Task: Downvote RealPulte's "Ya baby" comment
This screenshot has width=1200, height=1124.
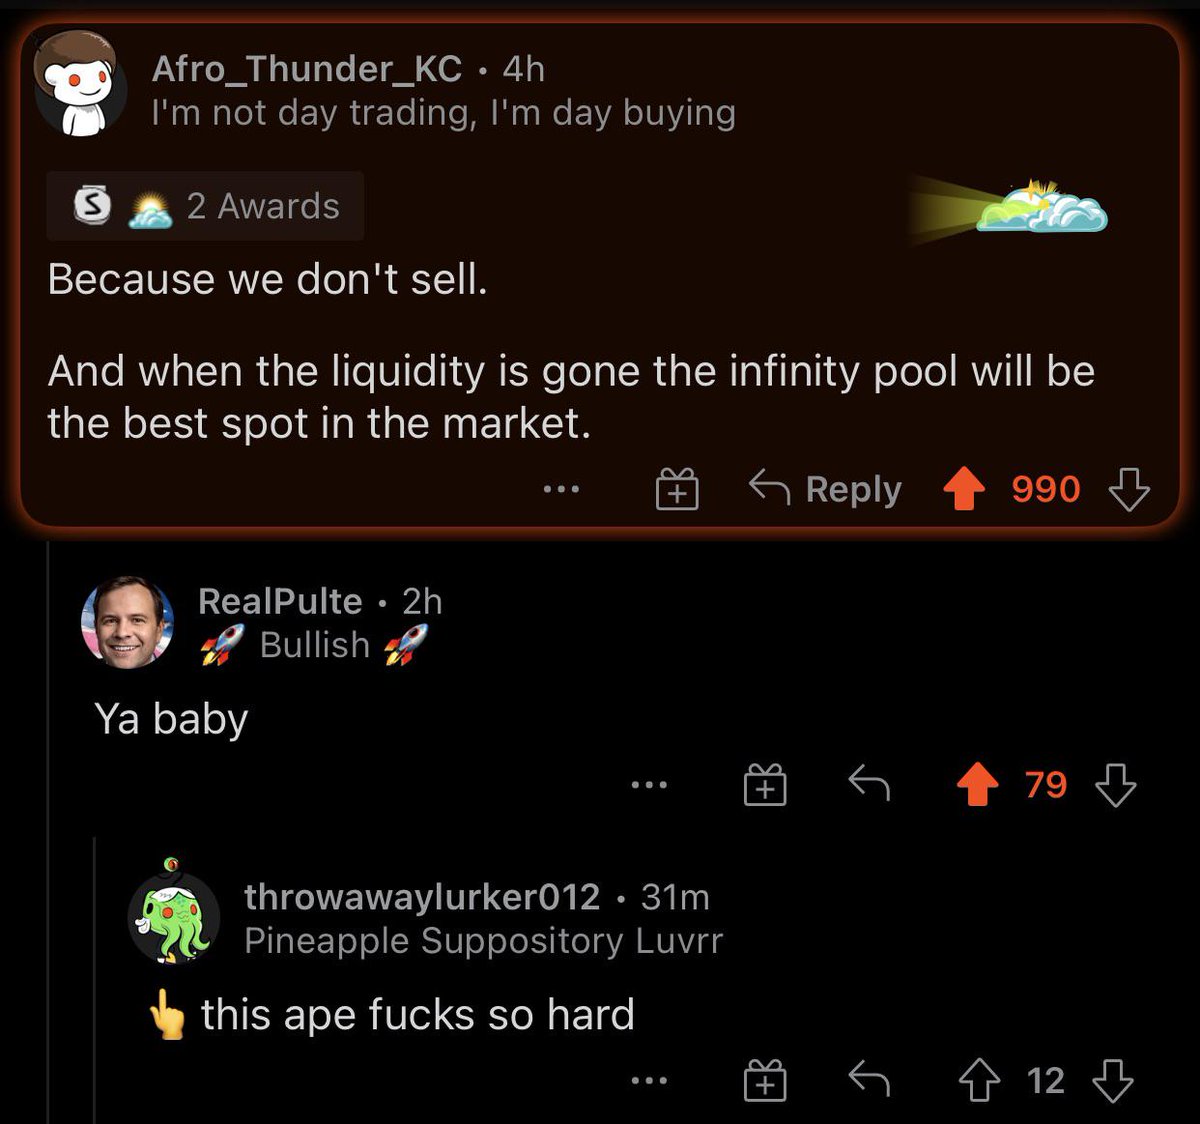Action: click(1115, 785)
